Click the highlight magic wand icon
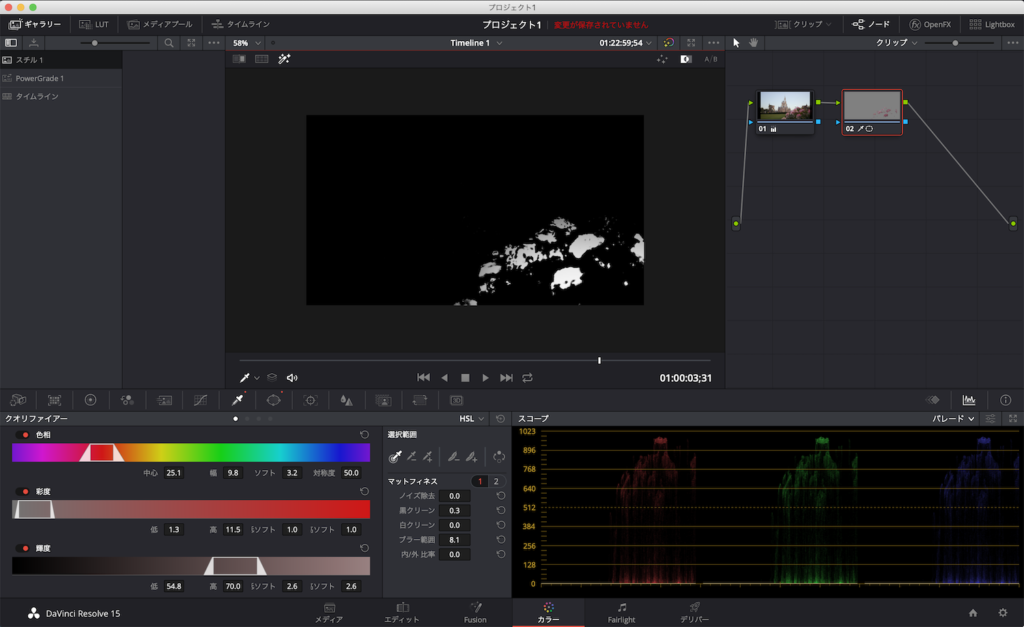Image resolution: width=1024 pixels, height=627 pixels. (284, 59)
